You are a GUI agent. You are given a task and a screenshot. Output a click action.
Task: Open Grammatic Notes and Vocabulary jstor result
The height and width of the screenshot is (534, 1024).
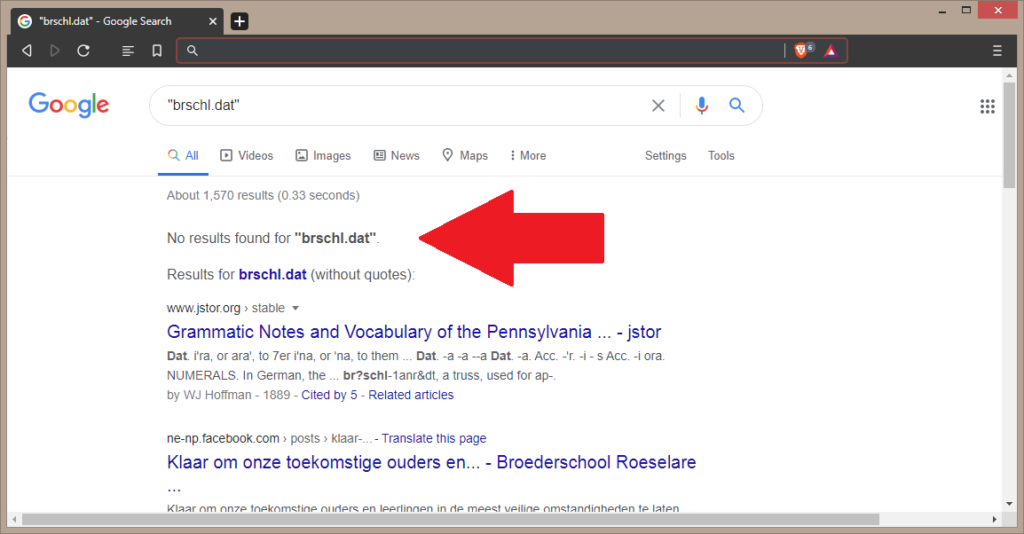(x=414, y=332)
